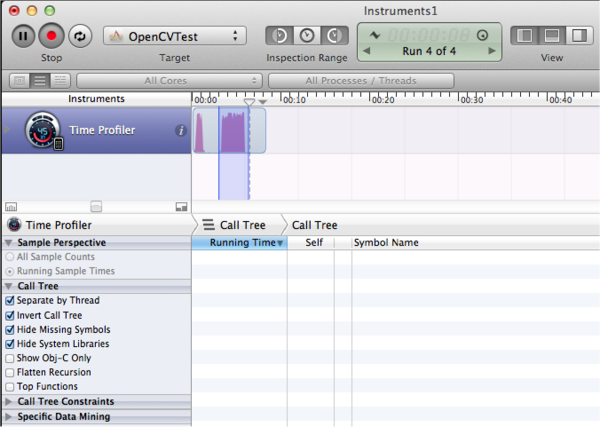The height and width of the screenshot is (427, 600).
Task: Click the Symbol Name column header
Action: pos(386,243)
